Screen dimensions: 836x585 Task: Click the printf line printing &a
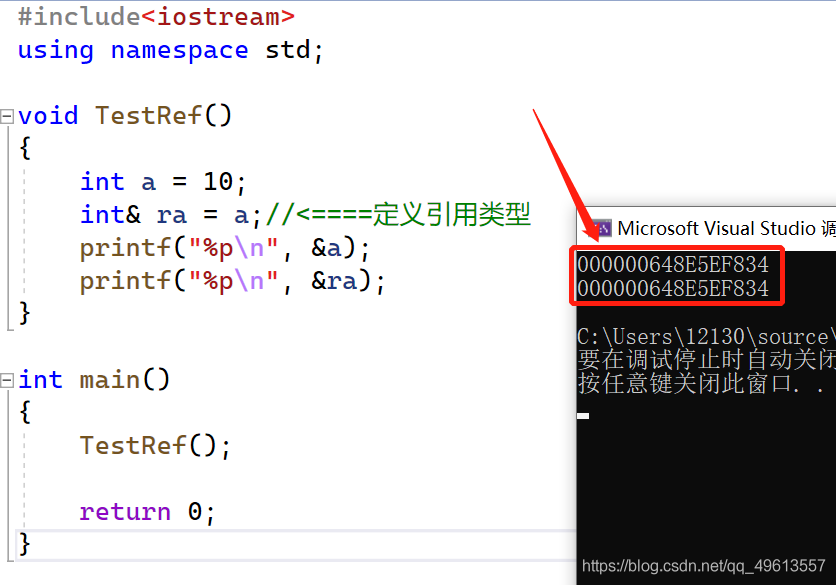tap(224, 248)
